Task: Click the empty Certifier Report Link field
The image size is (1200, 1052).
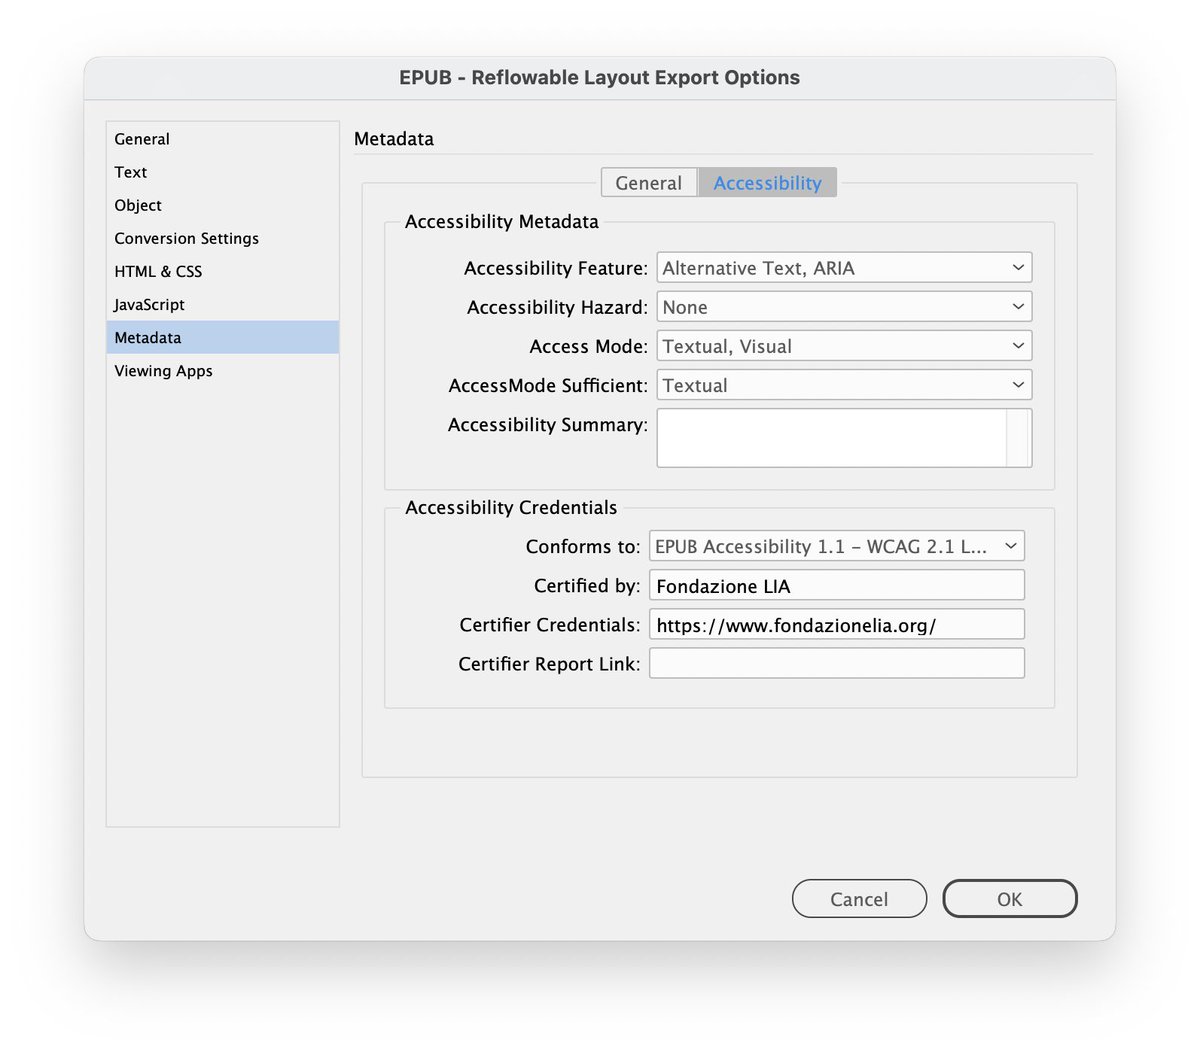Action: (x=837, y=663)
